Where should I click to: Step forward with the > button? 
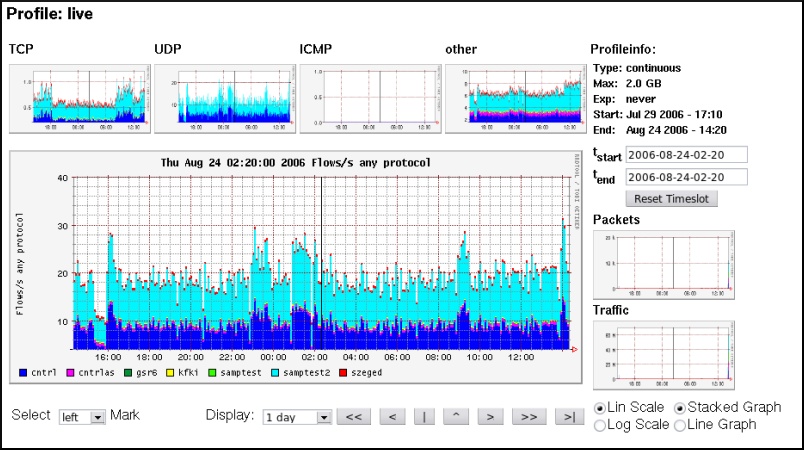pyautogui.click(x=487, y=417)
